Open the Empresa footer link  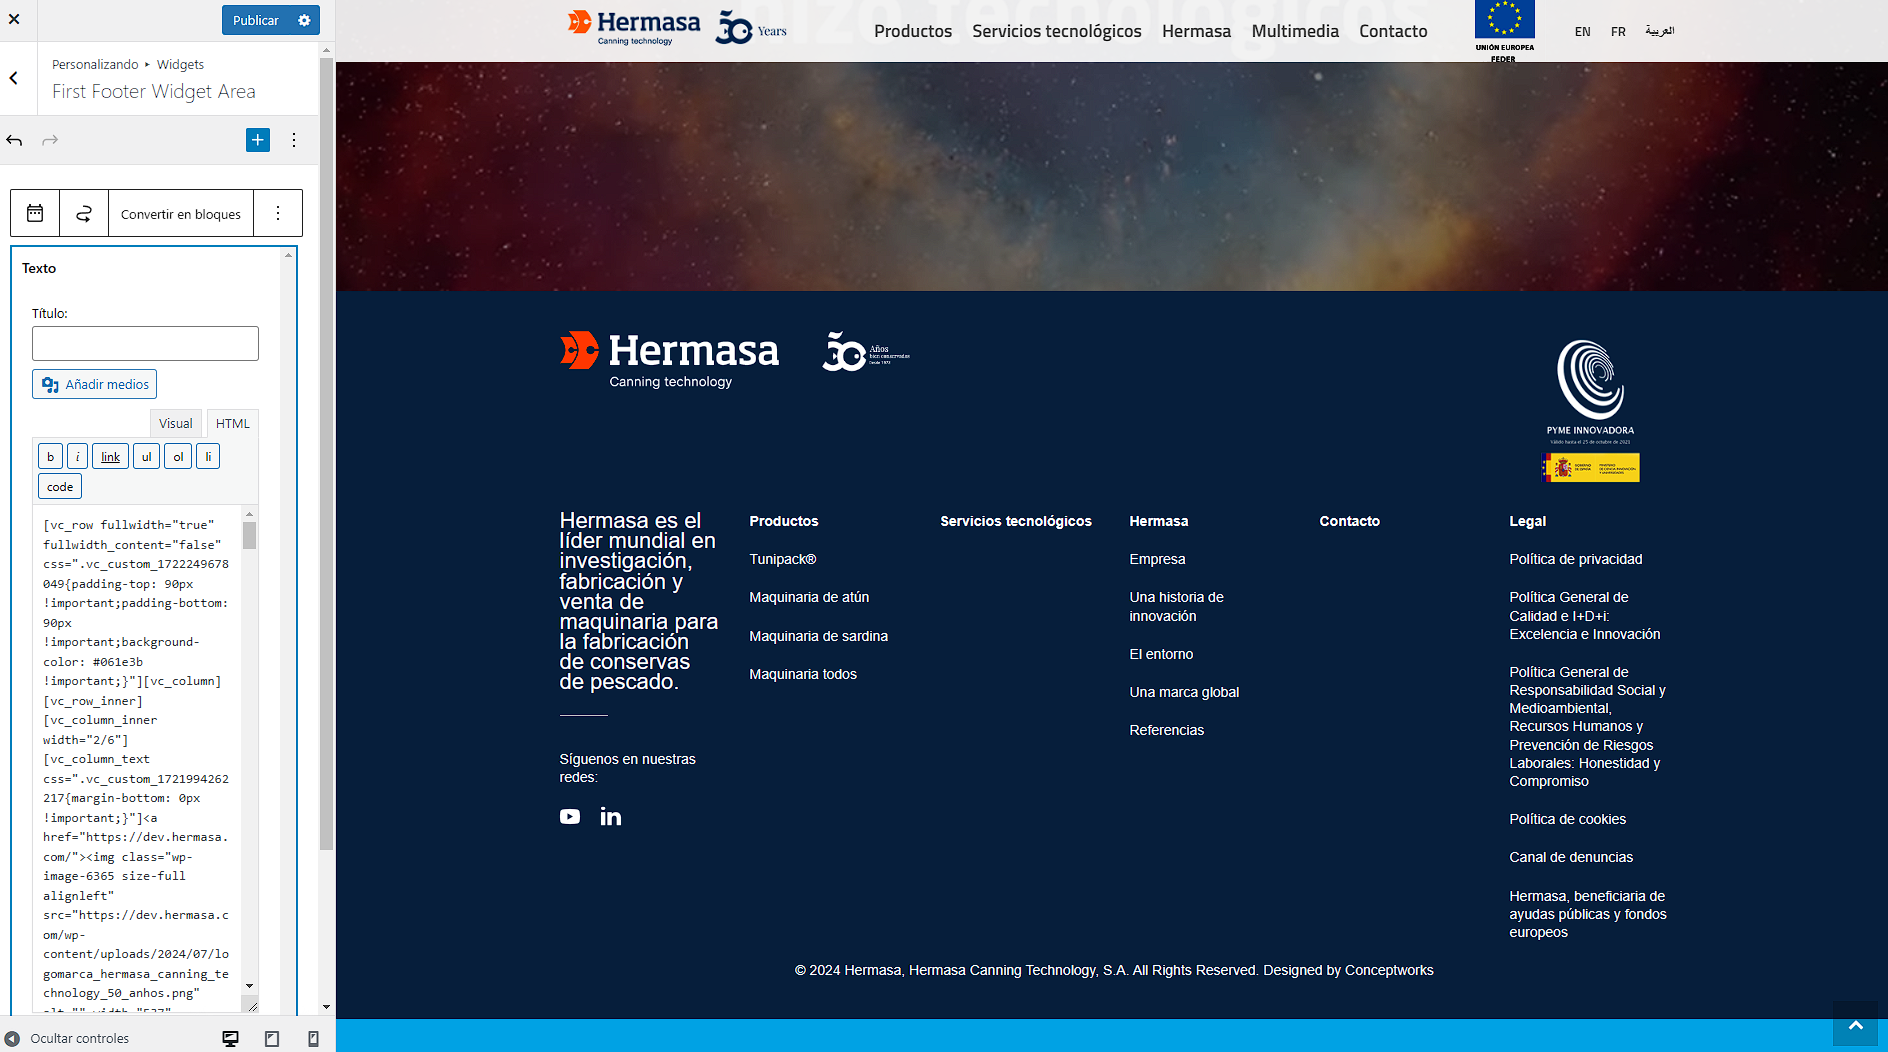coord(1157,559)
